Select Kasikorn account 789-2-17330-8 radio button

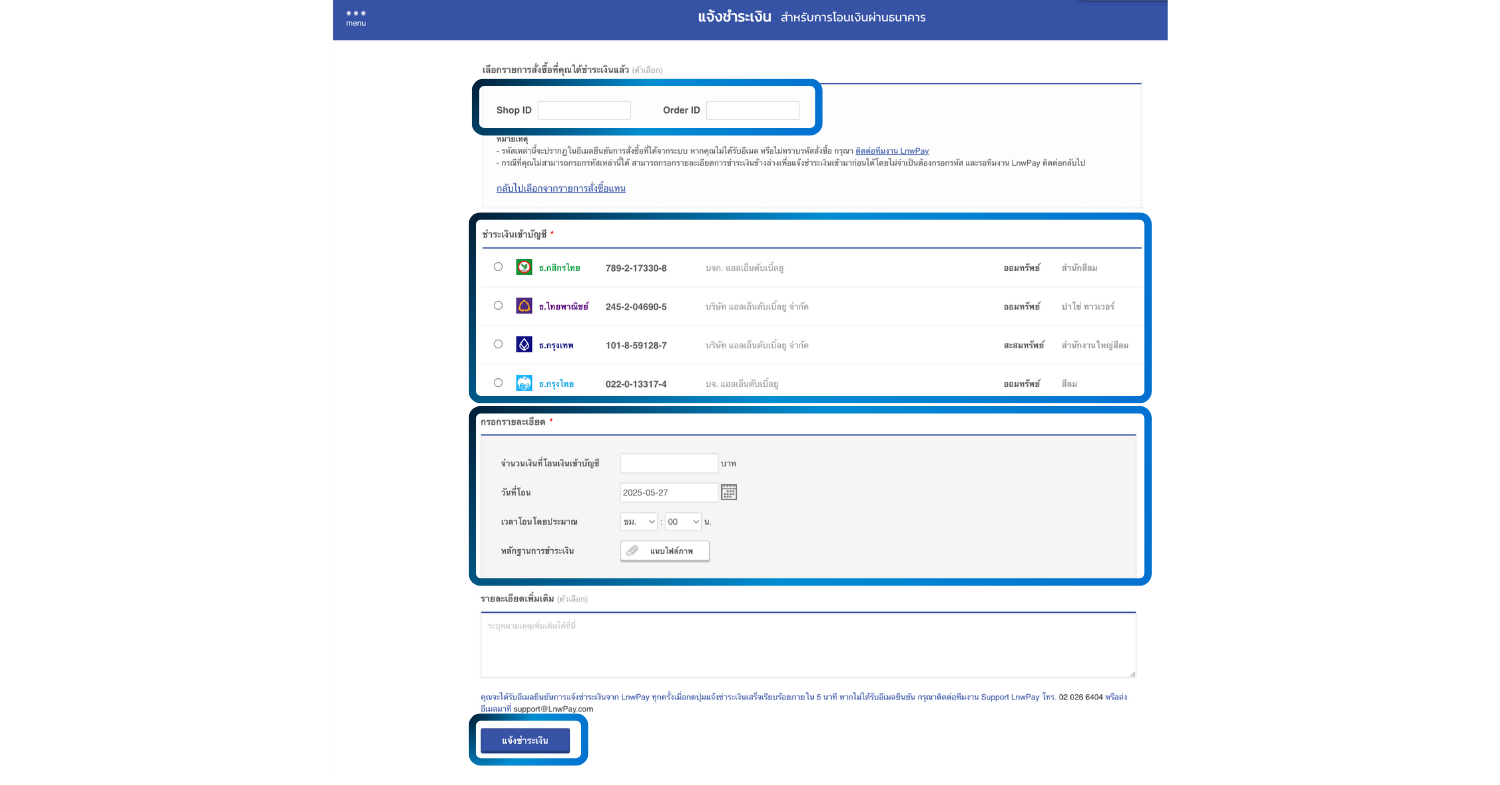[x=498, y=267]
